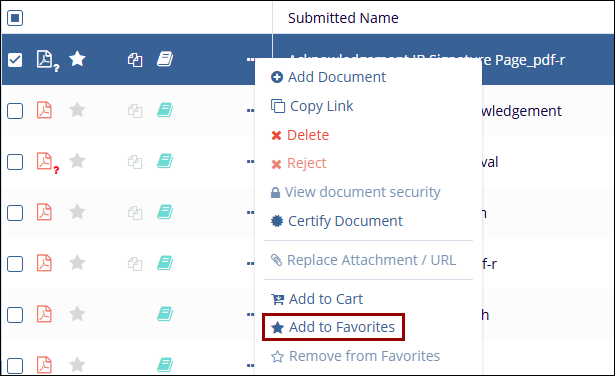
Task: Toggle the select-all checkbox in the table header
Action: [x=15, y=18]
